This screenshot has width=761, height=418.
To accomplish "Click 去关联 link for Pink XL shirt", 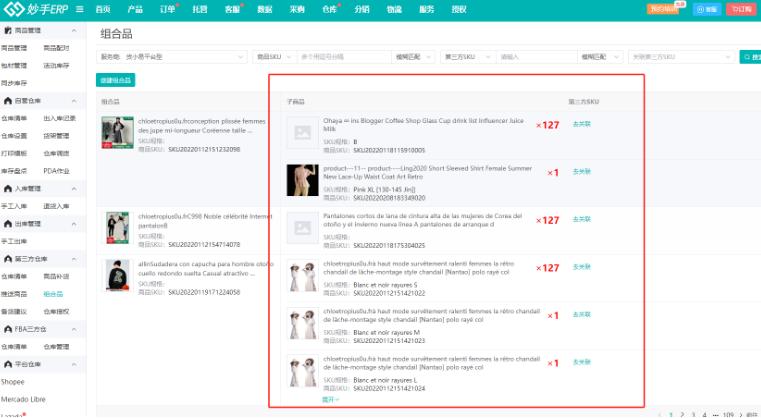I will [581, 172].
